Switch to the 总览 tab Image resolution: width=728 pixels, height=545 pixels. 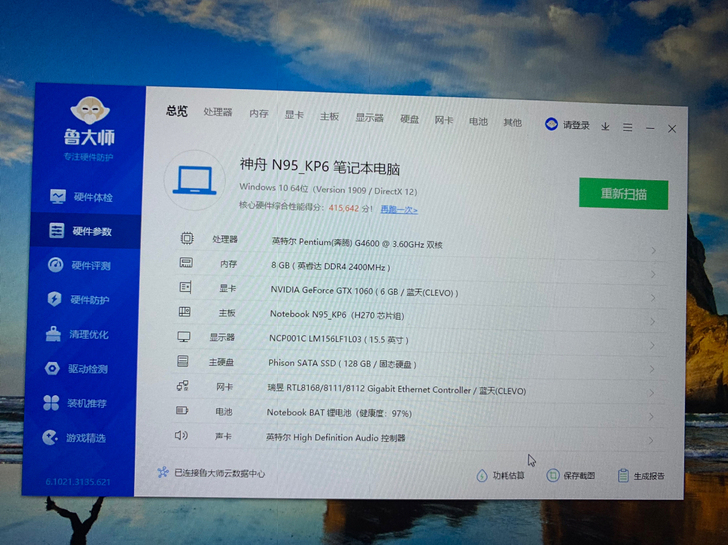click(x=177, y=111)
